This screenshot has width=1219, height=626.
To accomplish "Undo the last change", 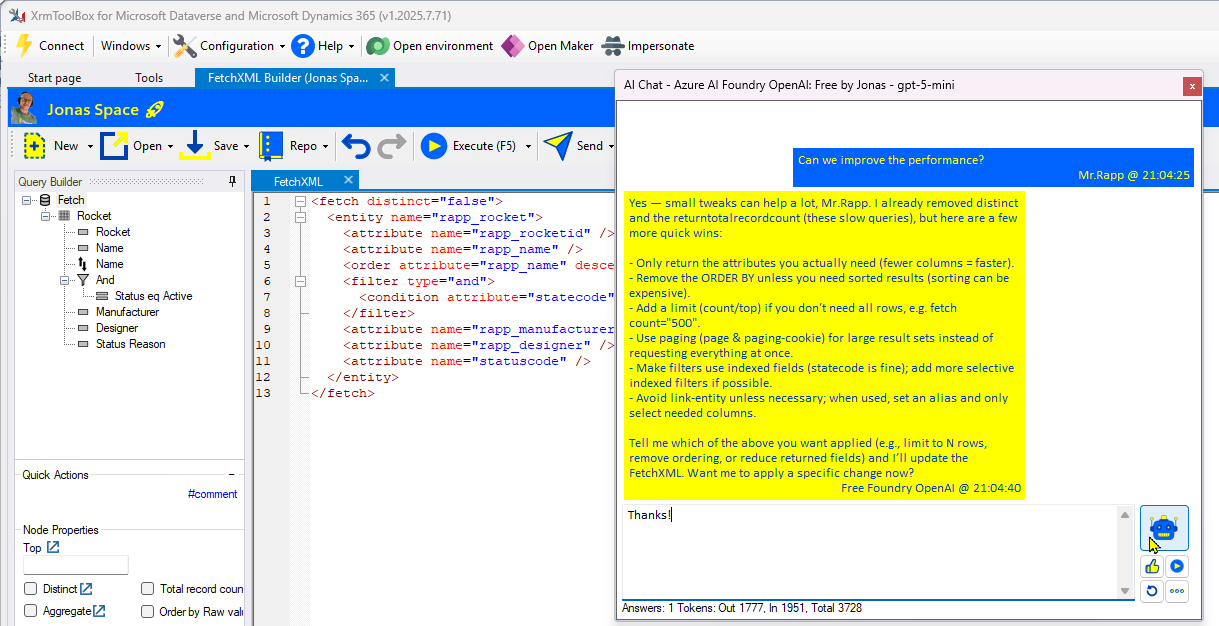I will click(x=356, y=146).
